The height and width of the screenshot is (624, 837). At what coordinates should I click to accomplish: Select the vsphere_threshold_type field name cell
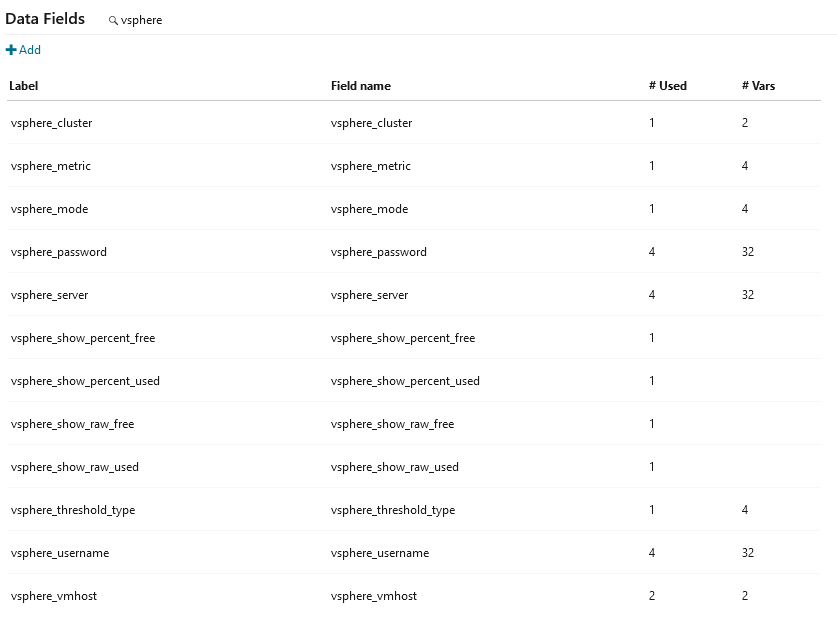click(x=393, y=510)
